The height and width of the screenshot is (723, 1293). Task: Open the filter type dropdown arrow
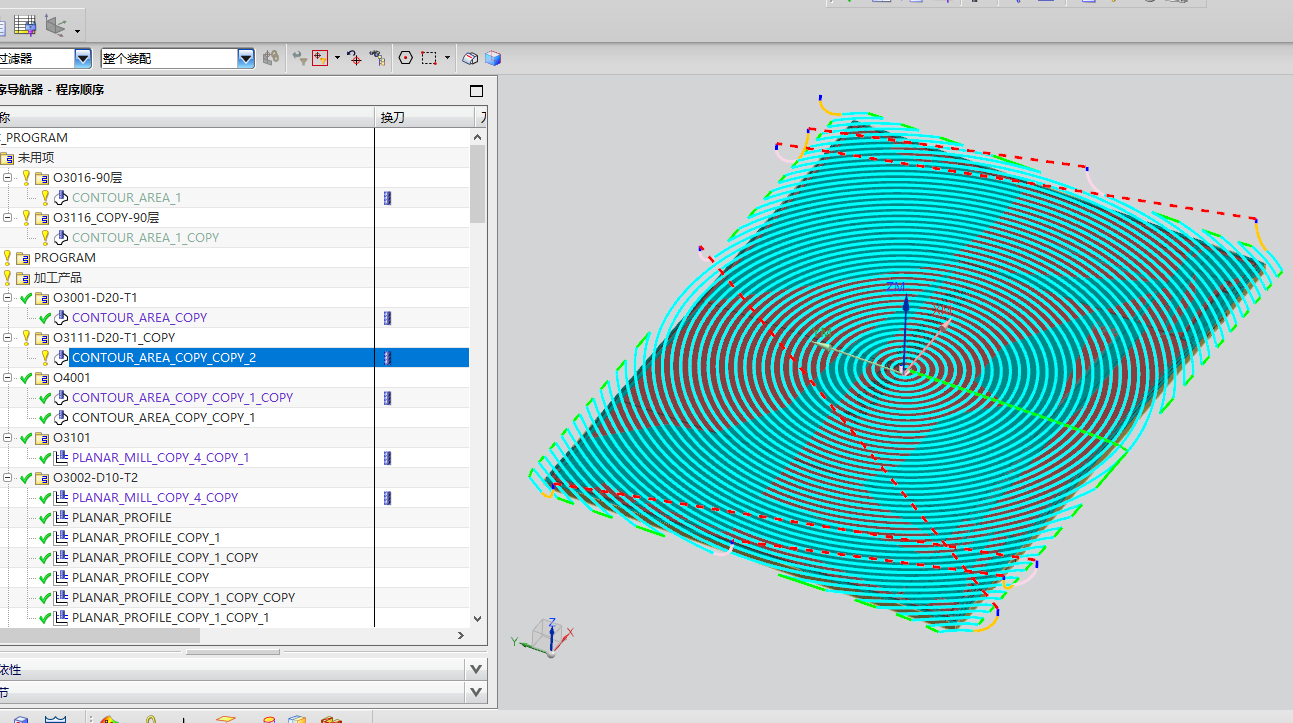coord(83,59)
